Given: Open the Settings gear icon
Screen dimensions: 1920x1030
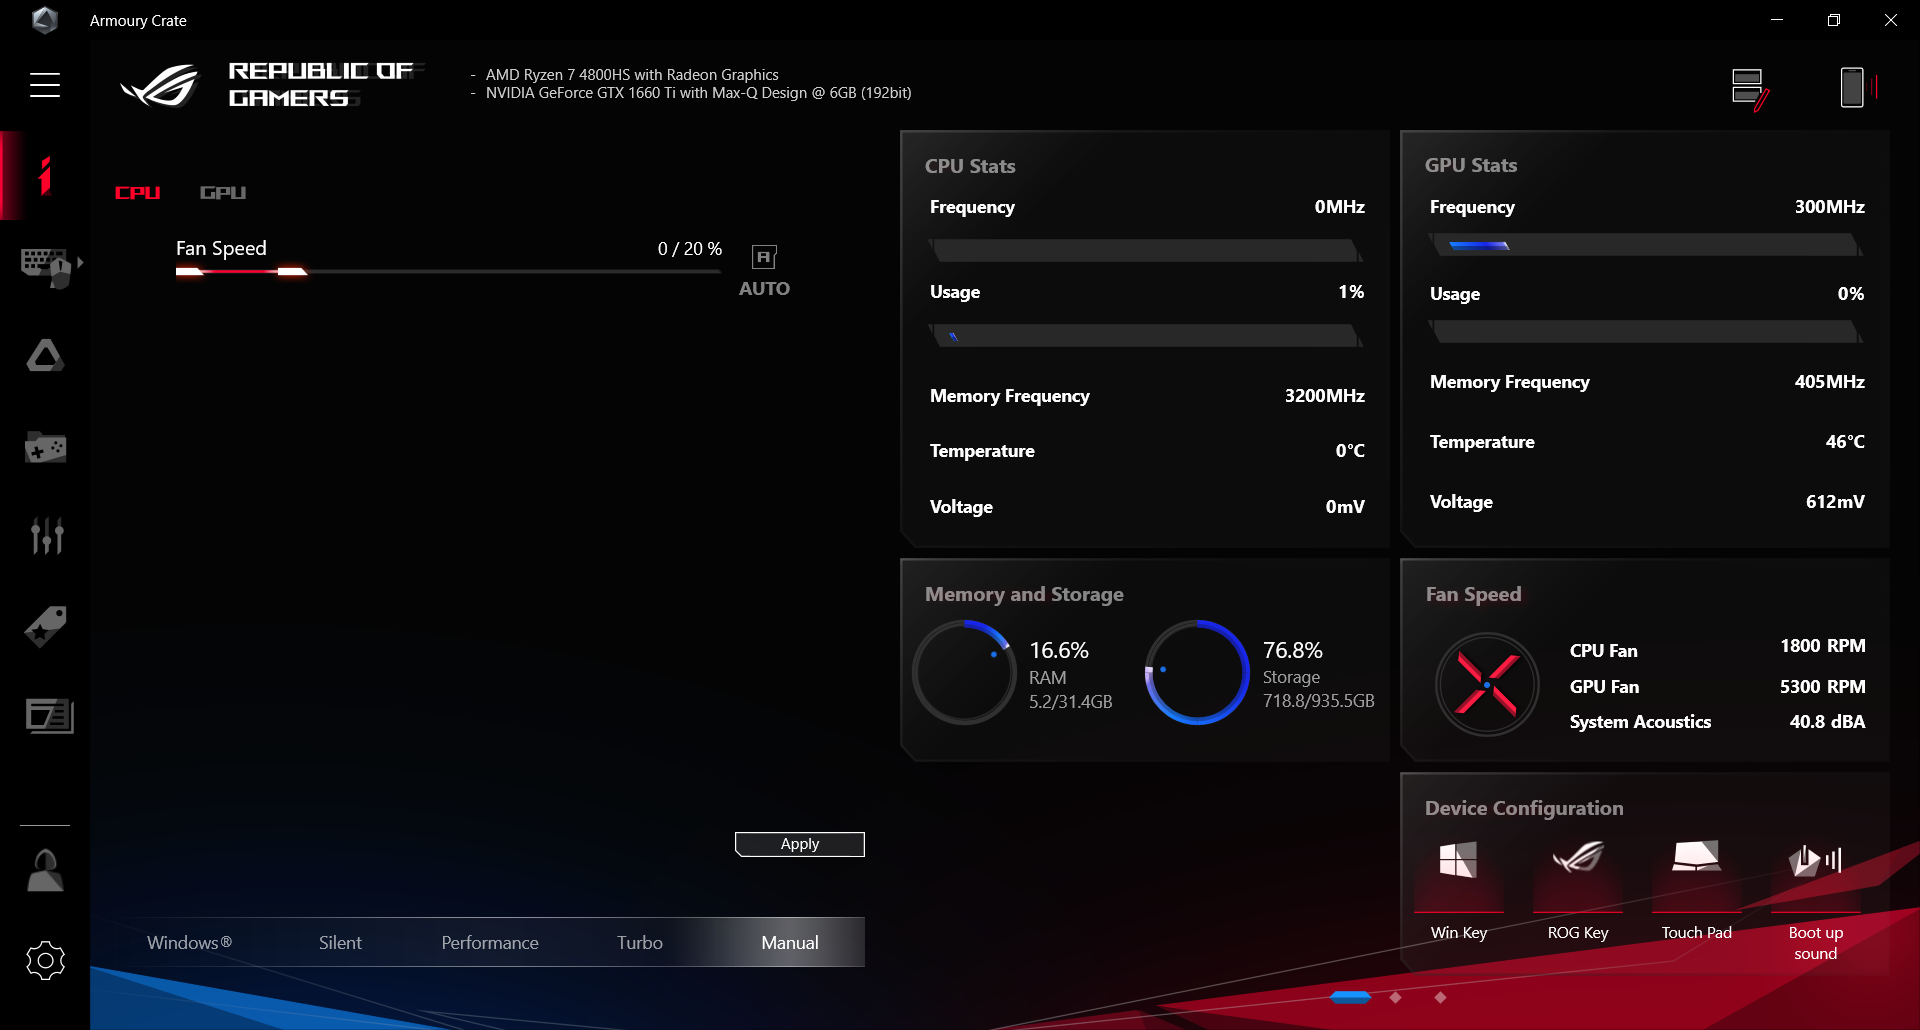Looking at the screenshot, I should point(45,961).
